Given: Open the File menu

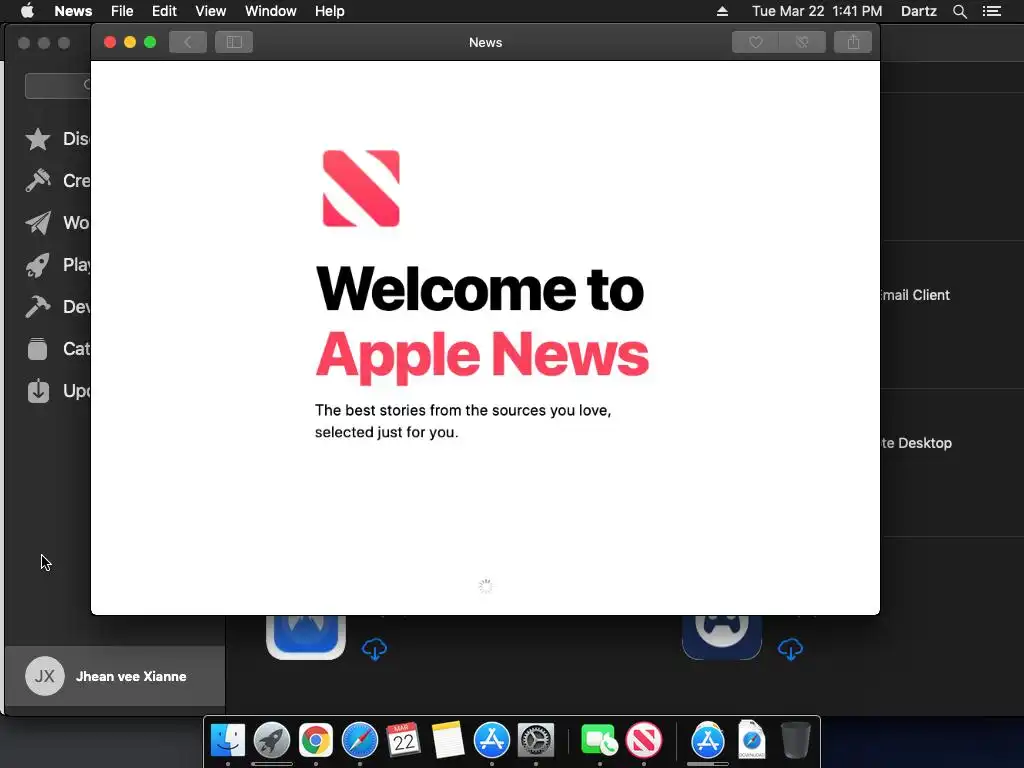Looking at the screenshot, I should (122, 11).
